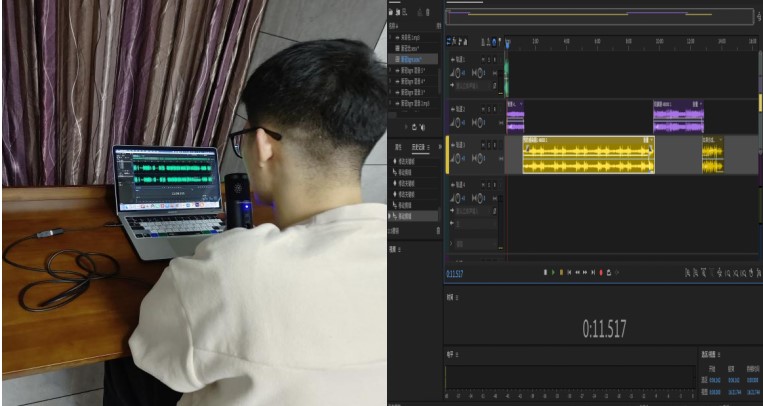Solo Track 2 with its S button

pyautogui.click(x=489, y=109)
